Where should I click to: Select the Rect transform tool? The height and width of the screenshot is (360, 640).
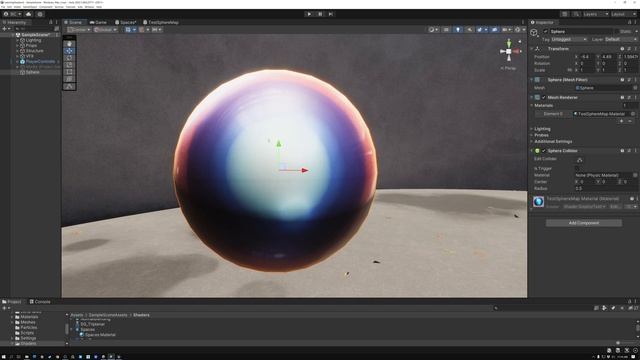[x=69, y=71]
